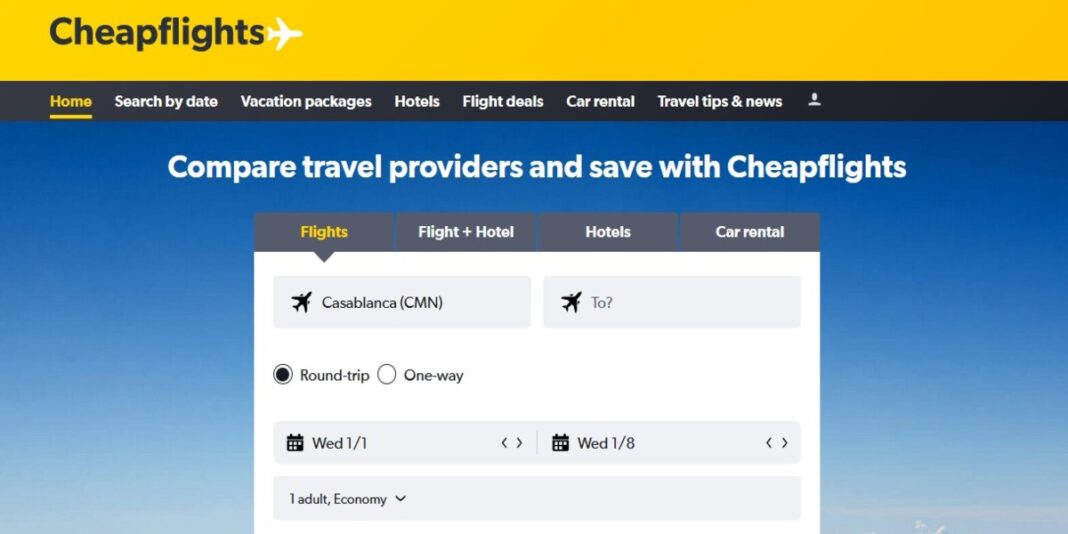Screen dimensions: 1068x534
Task: Go to Flight deals page
Action: 503,101
